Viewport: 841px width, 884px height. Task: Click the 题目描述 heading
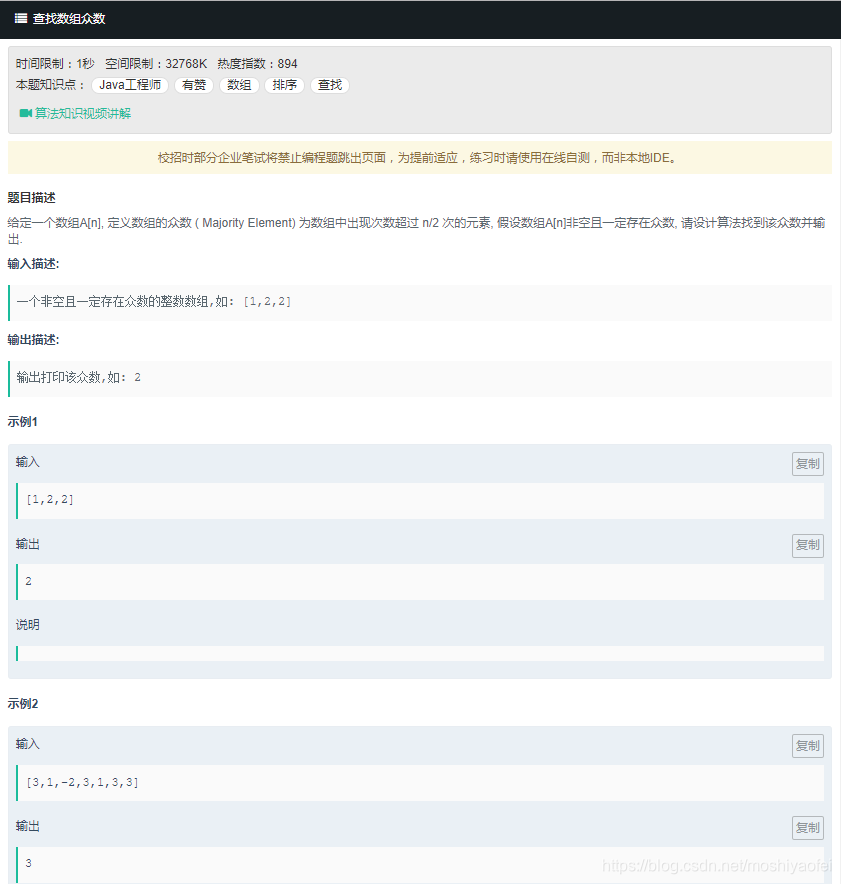pyautogui.click(x=32, y=198)
